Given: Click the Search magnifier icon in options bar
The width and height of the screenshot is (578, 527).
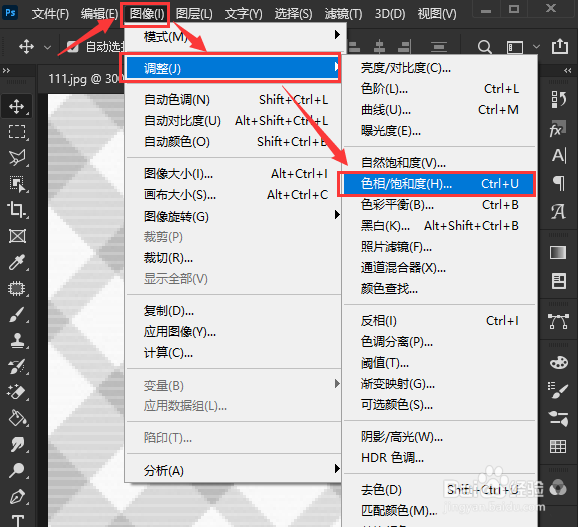Looking at the screenshot, I should coord(484,47).
